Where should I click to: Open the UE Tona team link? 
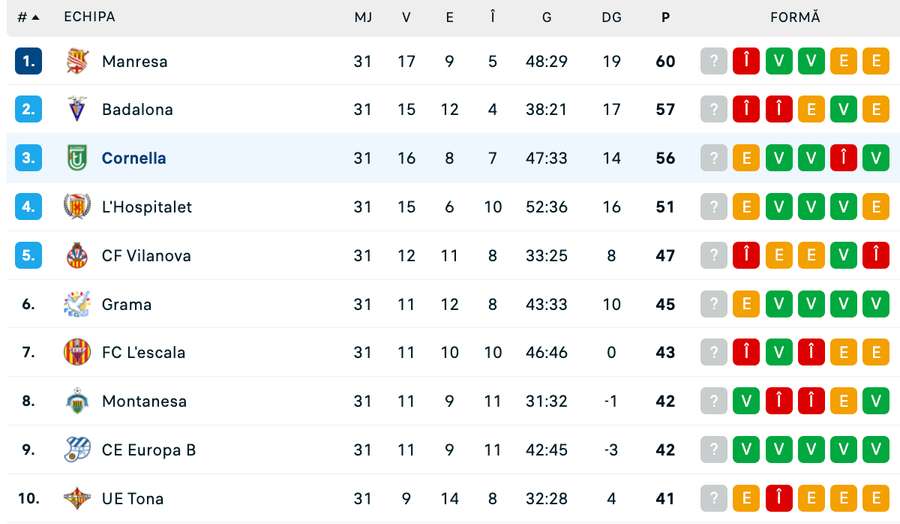tap(133, 498)
